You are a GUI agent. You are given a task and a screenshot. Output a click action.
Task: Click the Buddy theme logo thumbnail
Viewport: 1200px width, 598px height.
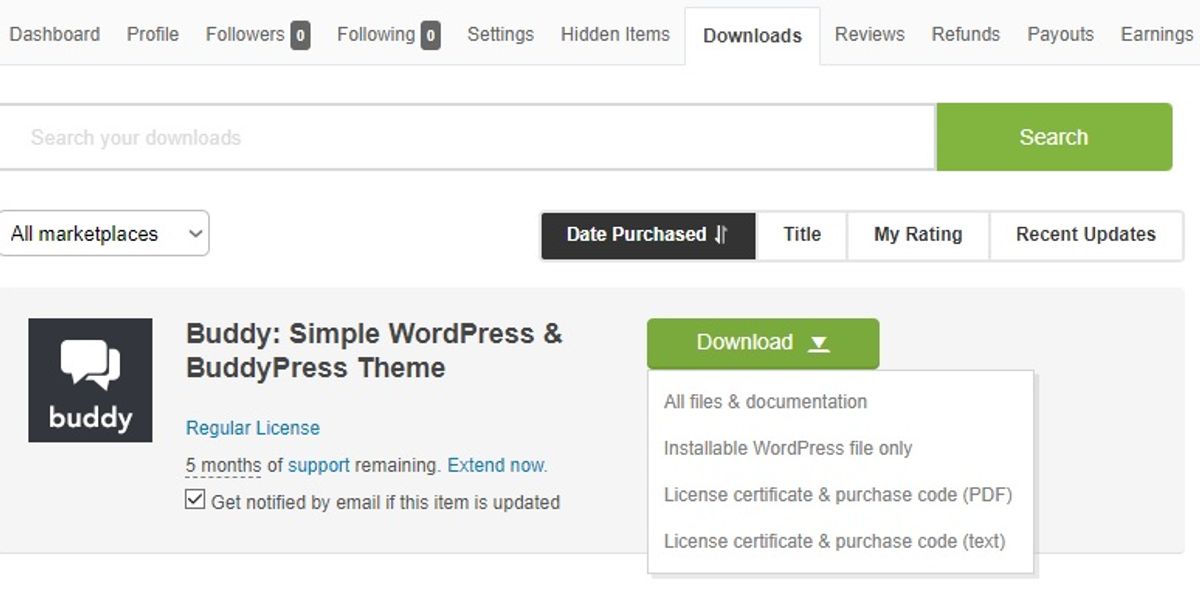[x=90, y=380]
